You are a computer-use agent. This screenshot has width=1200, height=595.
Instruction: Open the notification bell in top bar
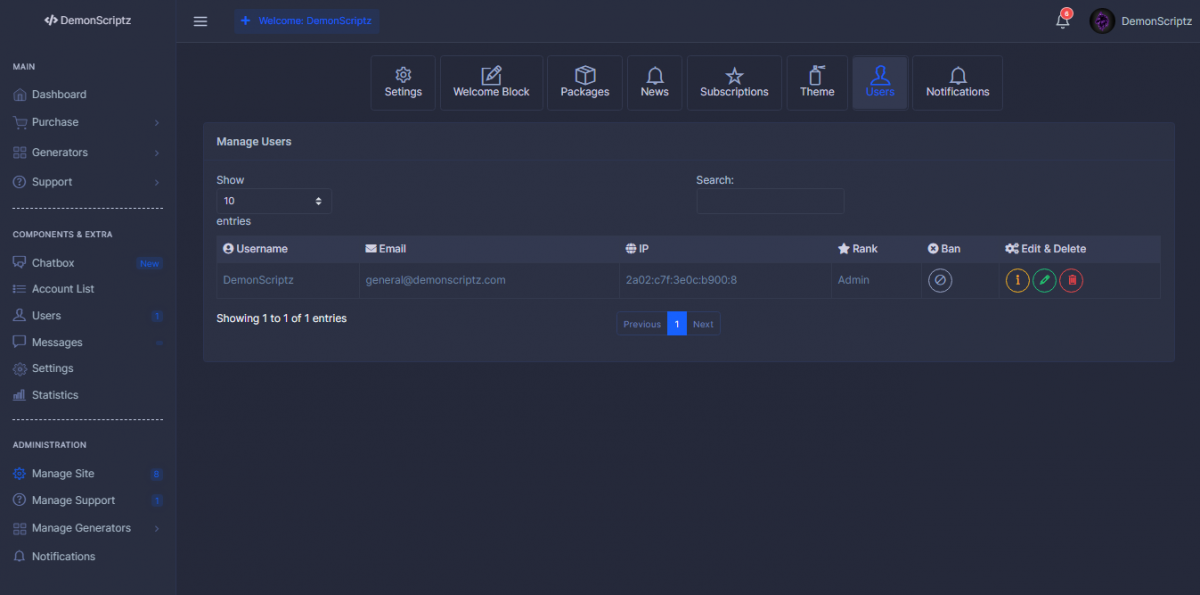[x=1062, y=21]
